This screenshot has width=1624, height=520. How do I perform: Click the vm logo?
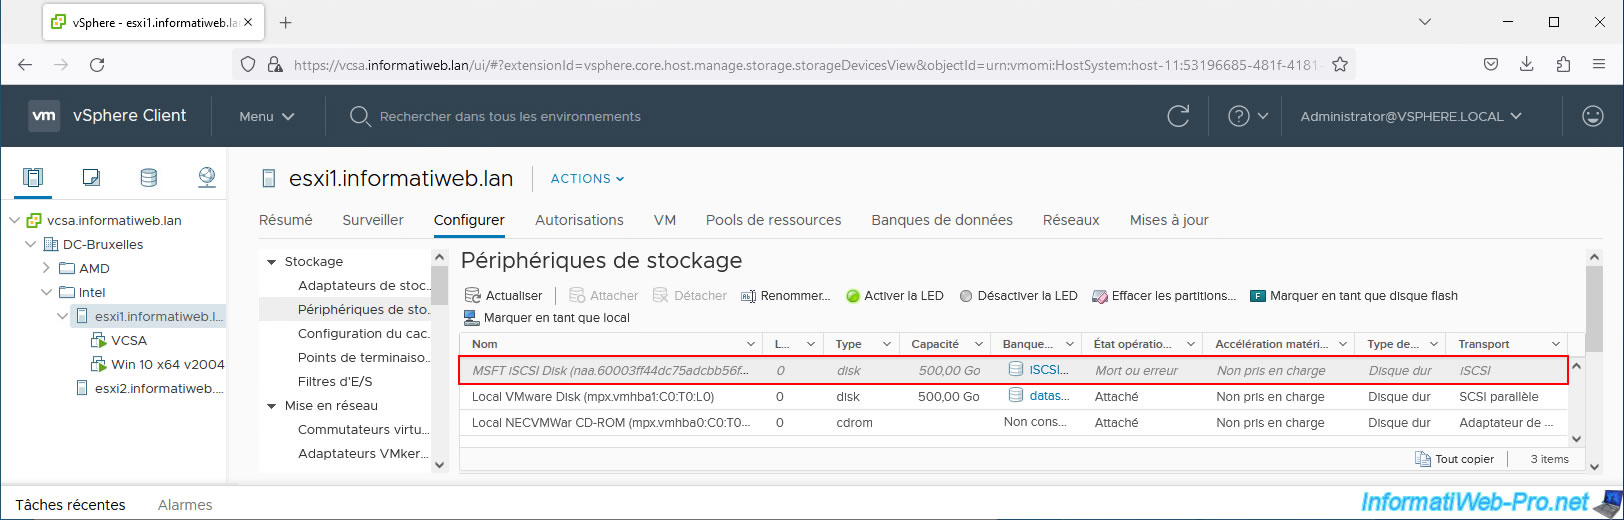pyautogui.click(x=44, y=116)
